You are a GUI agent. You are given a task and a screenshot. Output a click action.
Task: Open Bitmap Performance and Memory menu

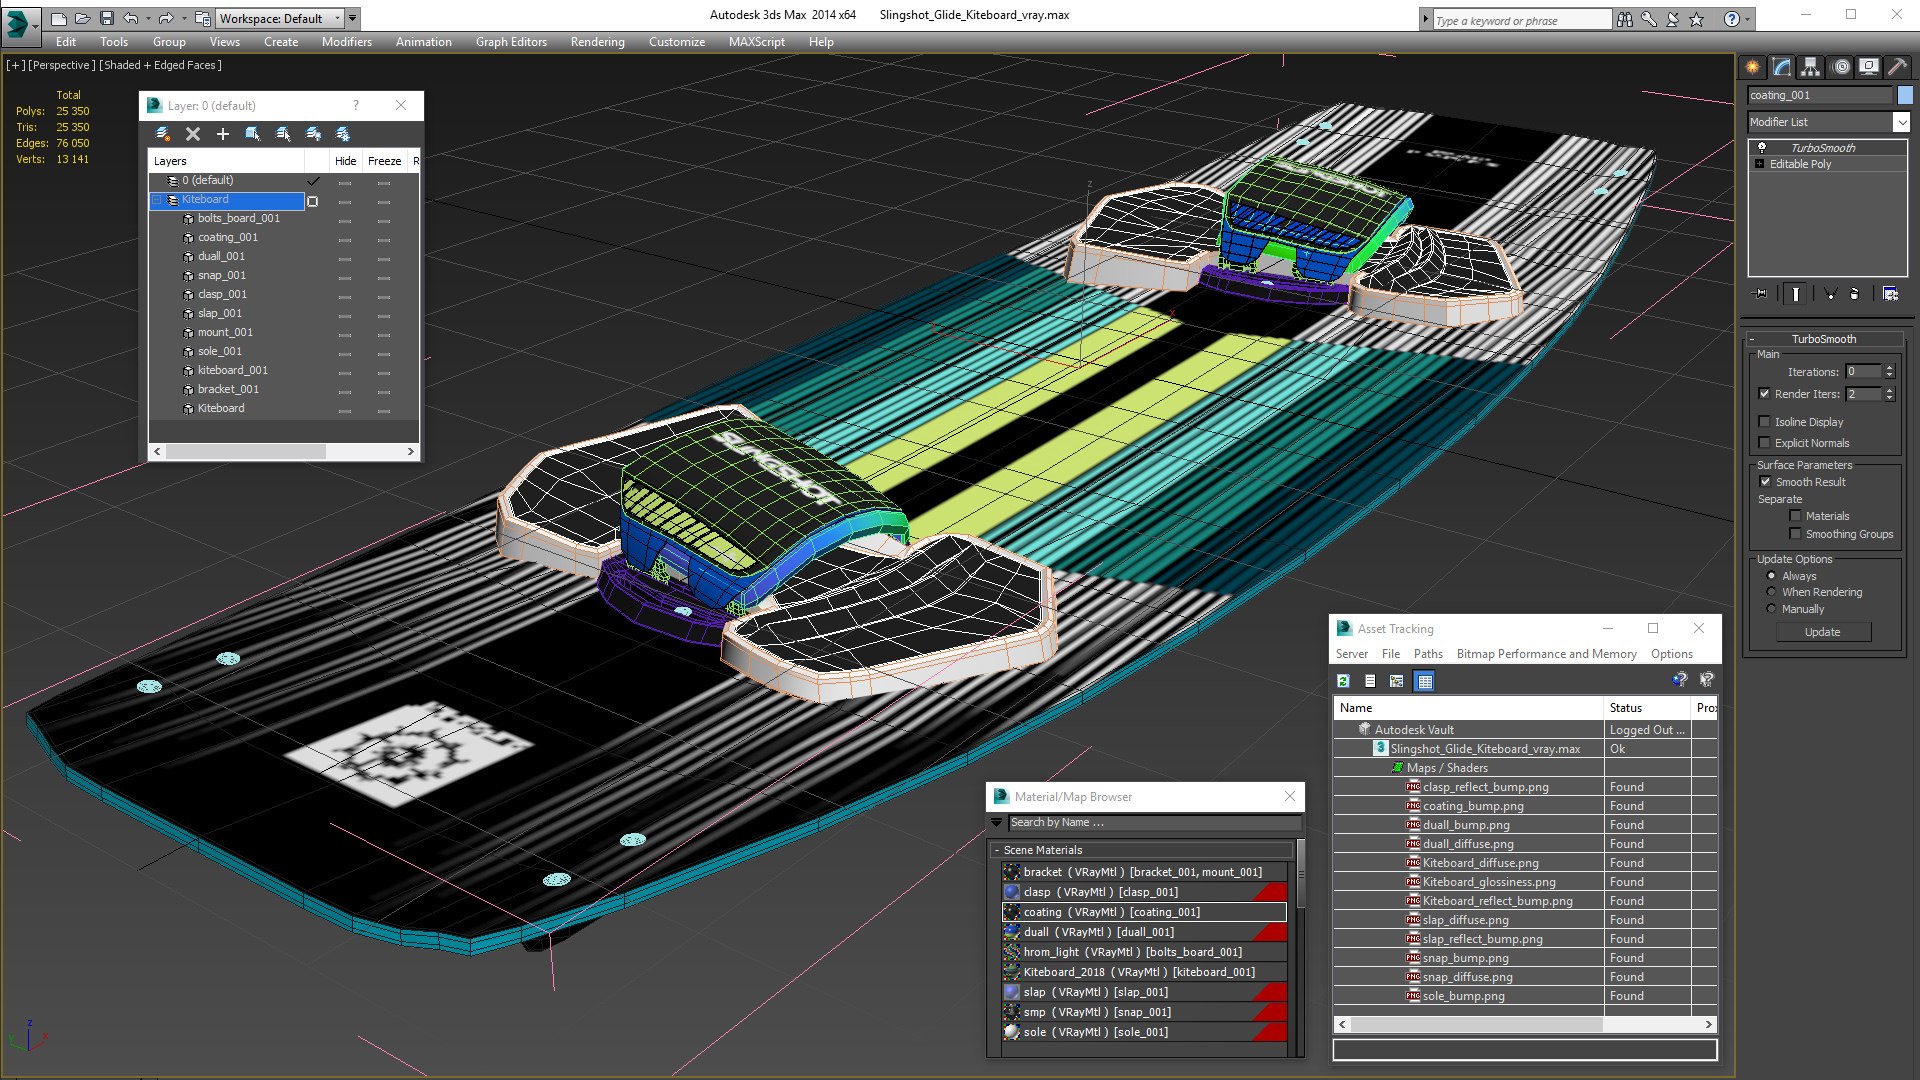pyautogui.click(x=1546, y=654)
